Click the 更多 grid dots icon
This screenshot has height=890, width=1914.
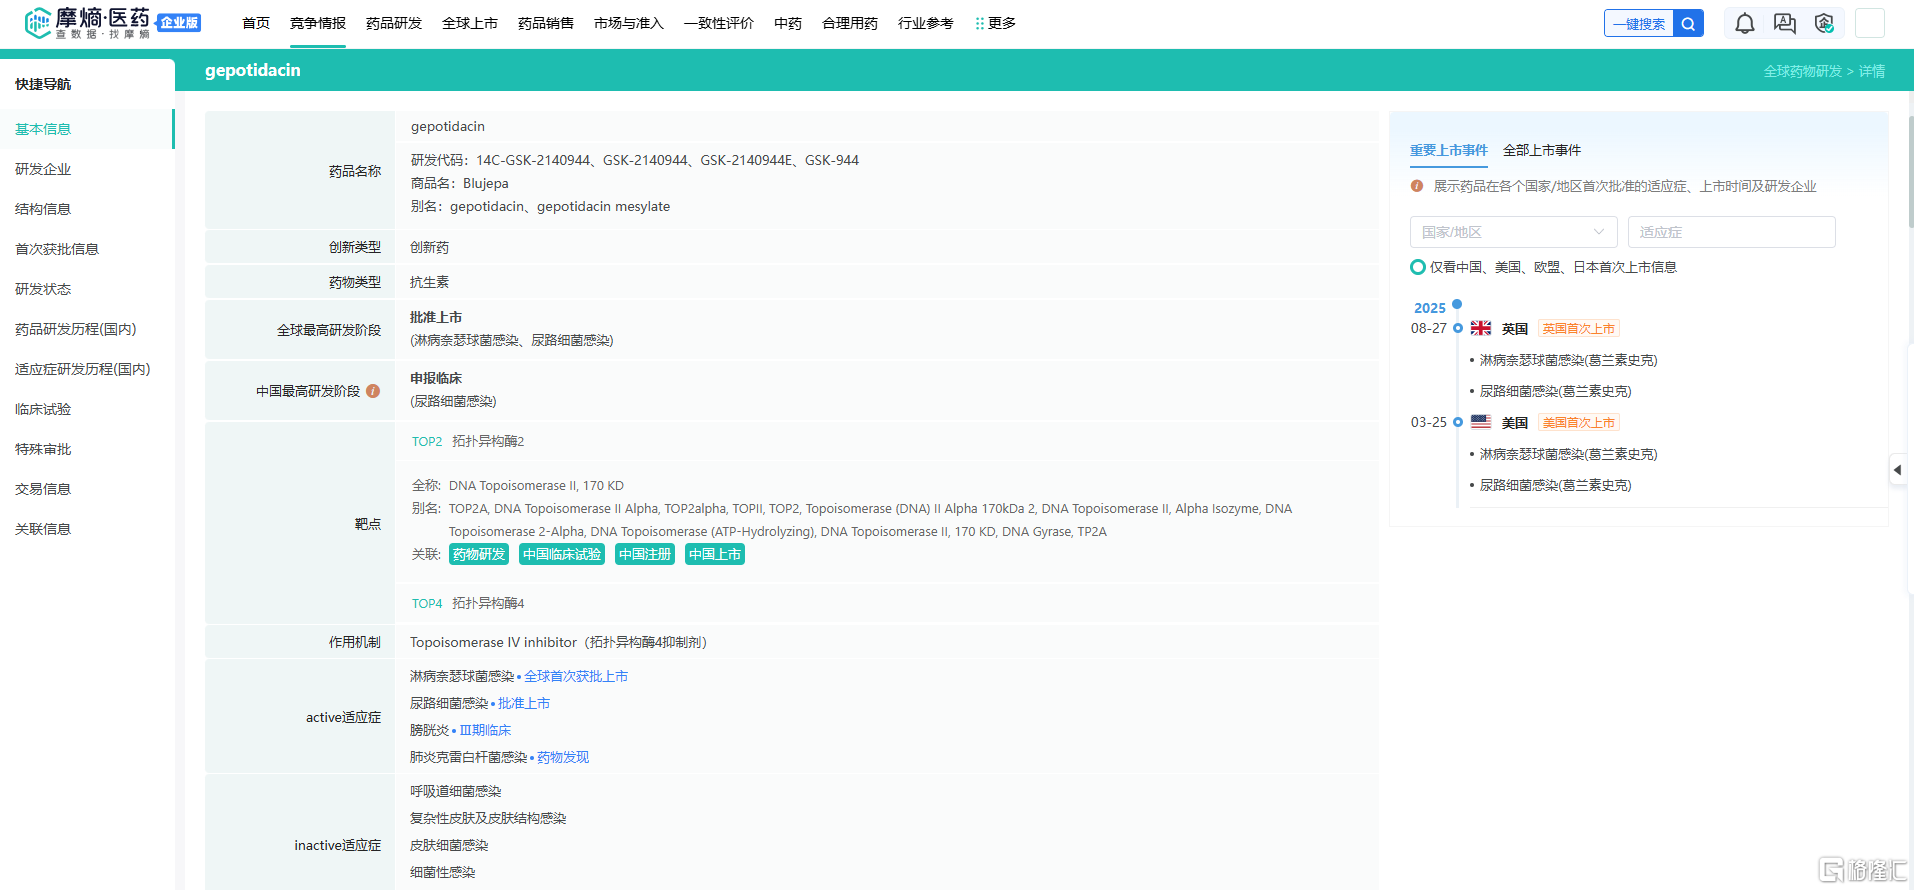coord(980,23)
